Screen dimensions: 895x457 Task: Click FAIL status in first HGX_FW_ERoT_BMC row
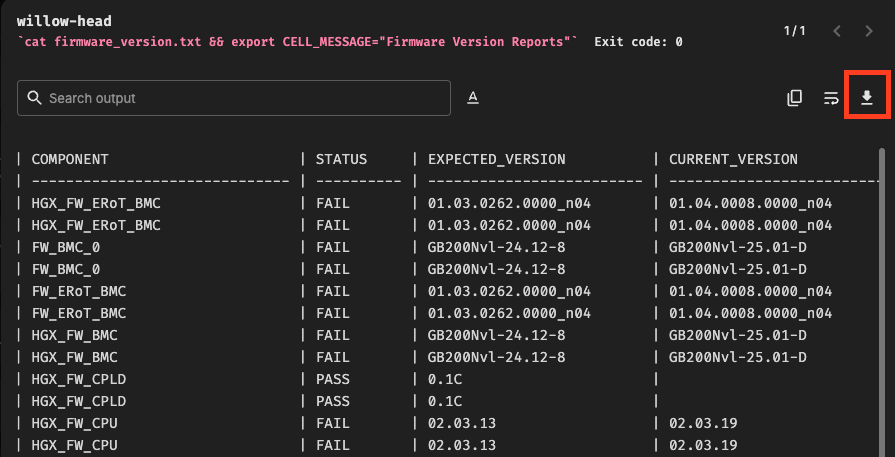pyautogui.click(x=333, y=204)
